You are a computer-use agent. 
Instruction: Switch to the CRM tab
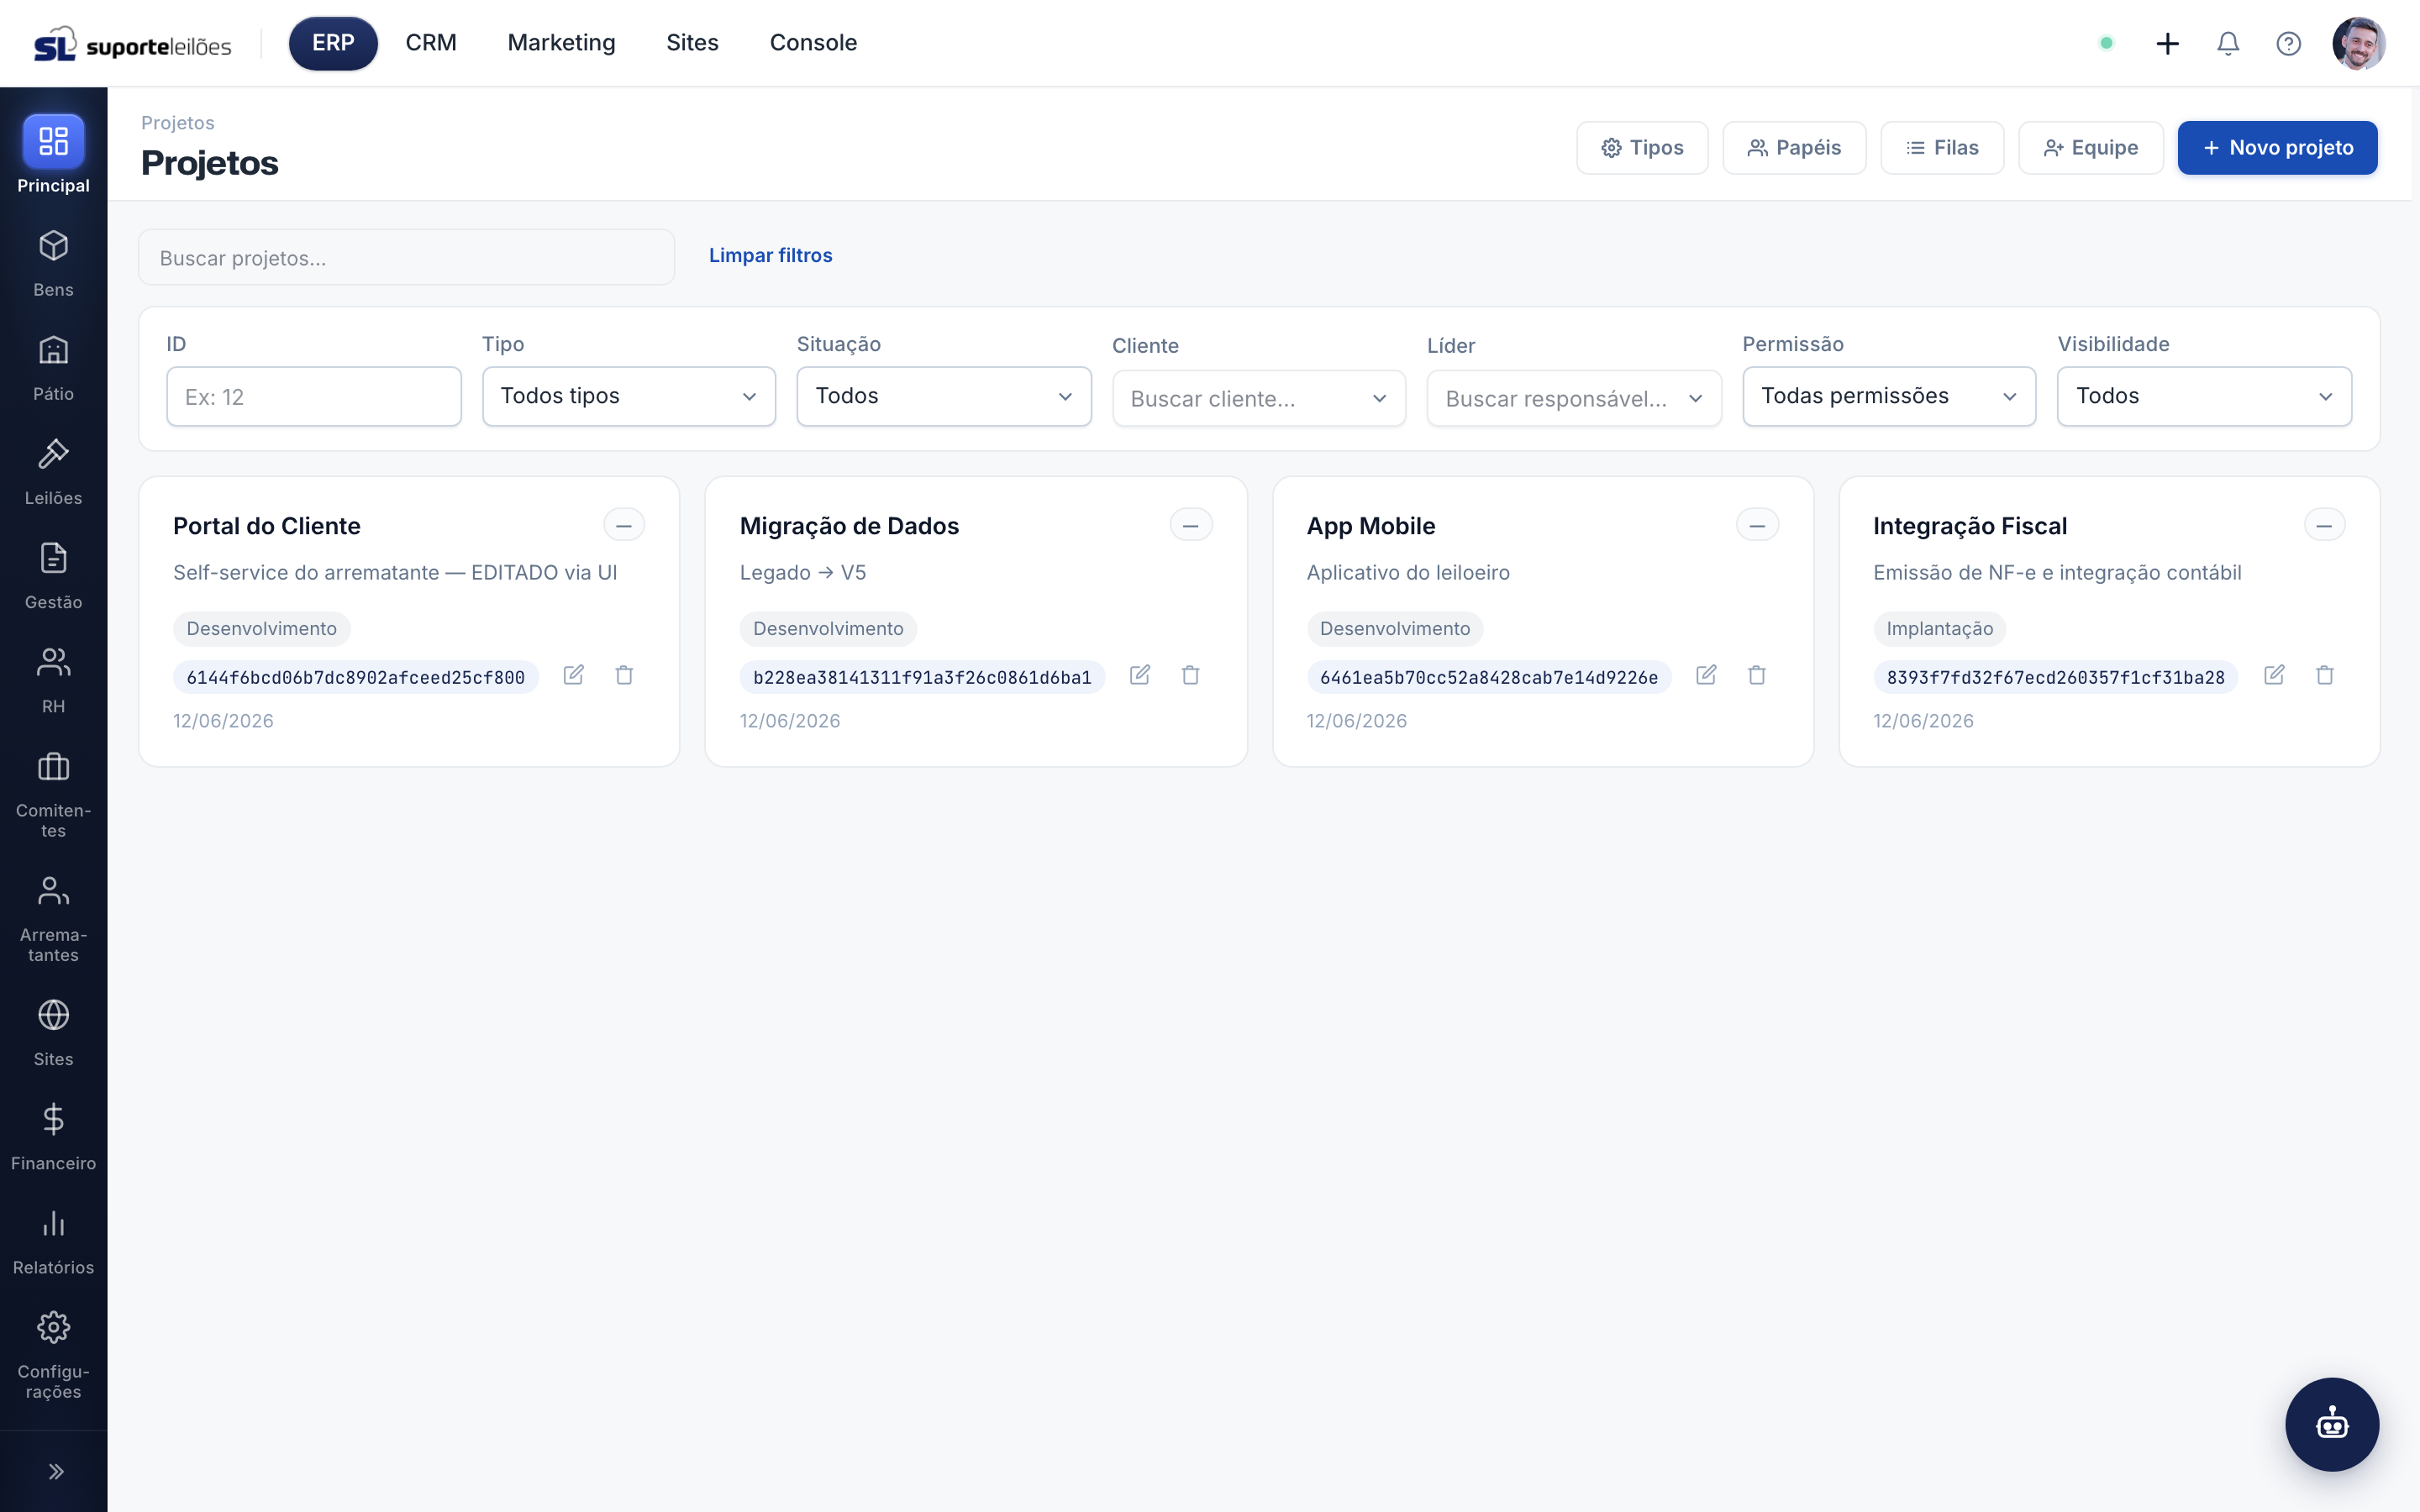point(431,43)
